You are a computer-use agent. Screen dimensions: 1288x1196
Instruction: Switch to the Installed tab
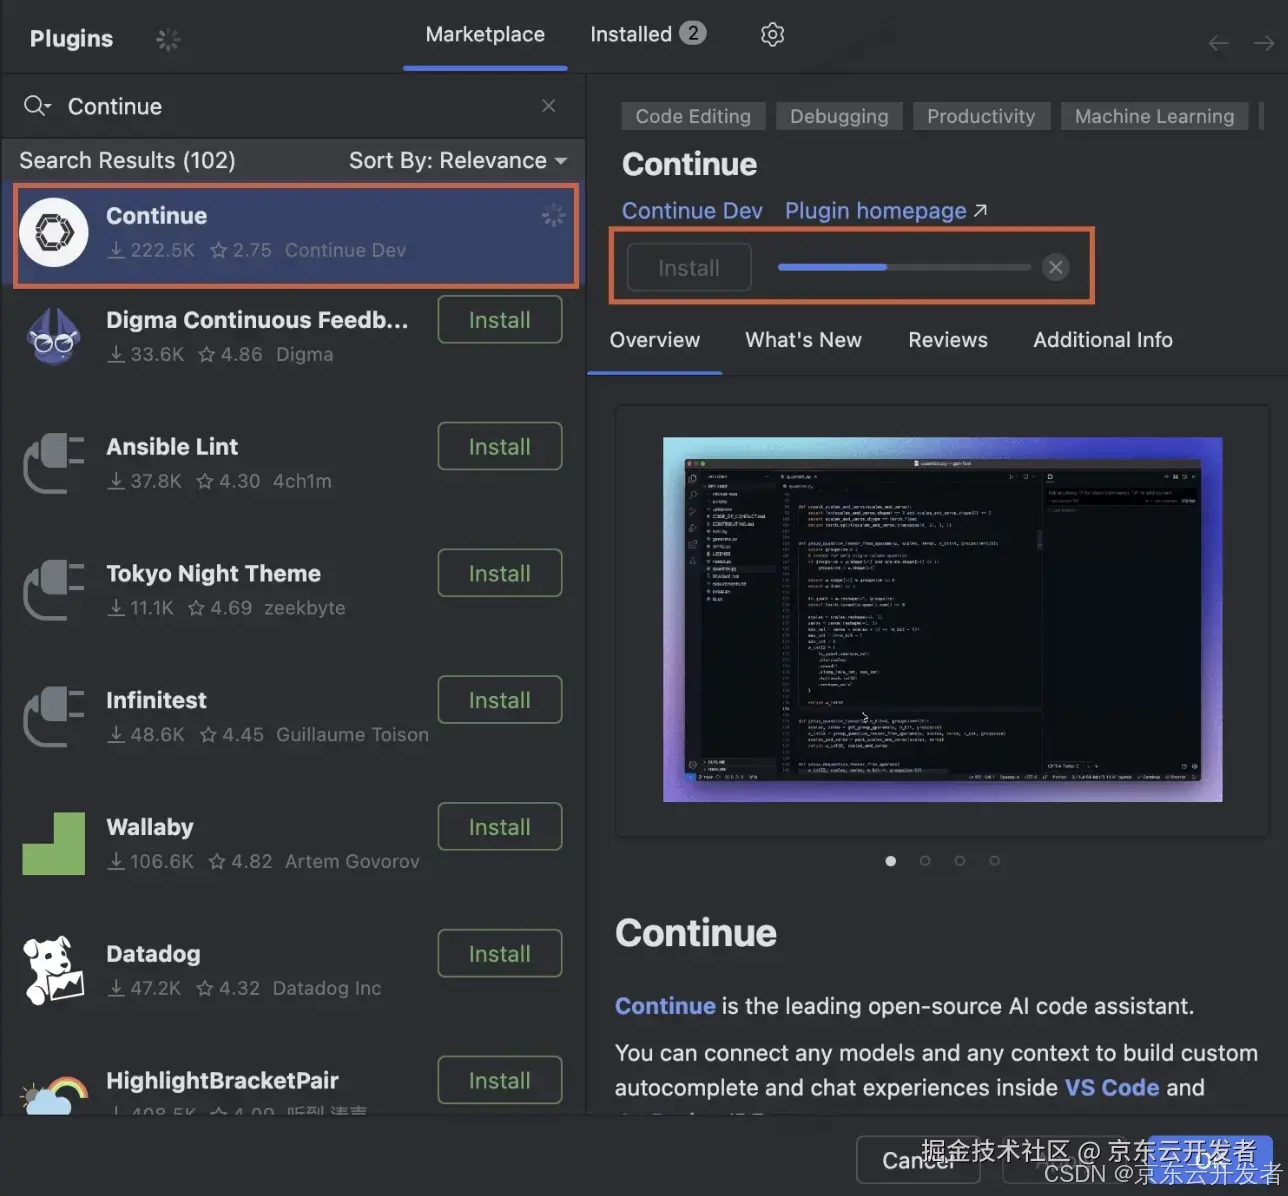point(648,34)
